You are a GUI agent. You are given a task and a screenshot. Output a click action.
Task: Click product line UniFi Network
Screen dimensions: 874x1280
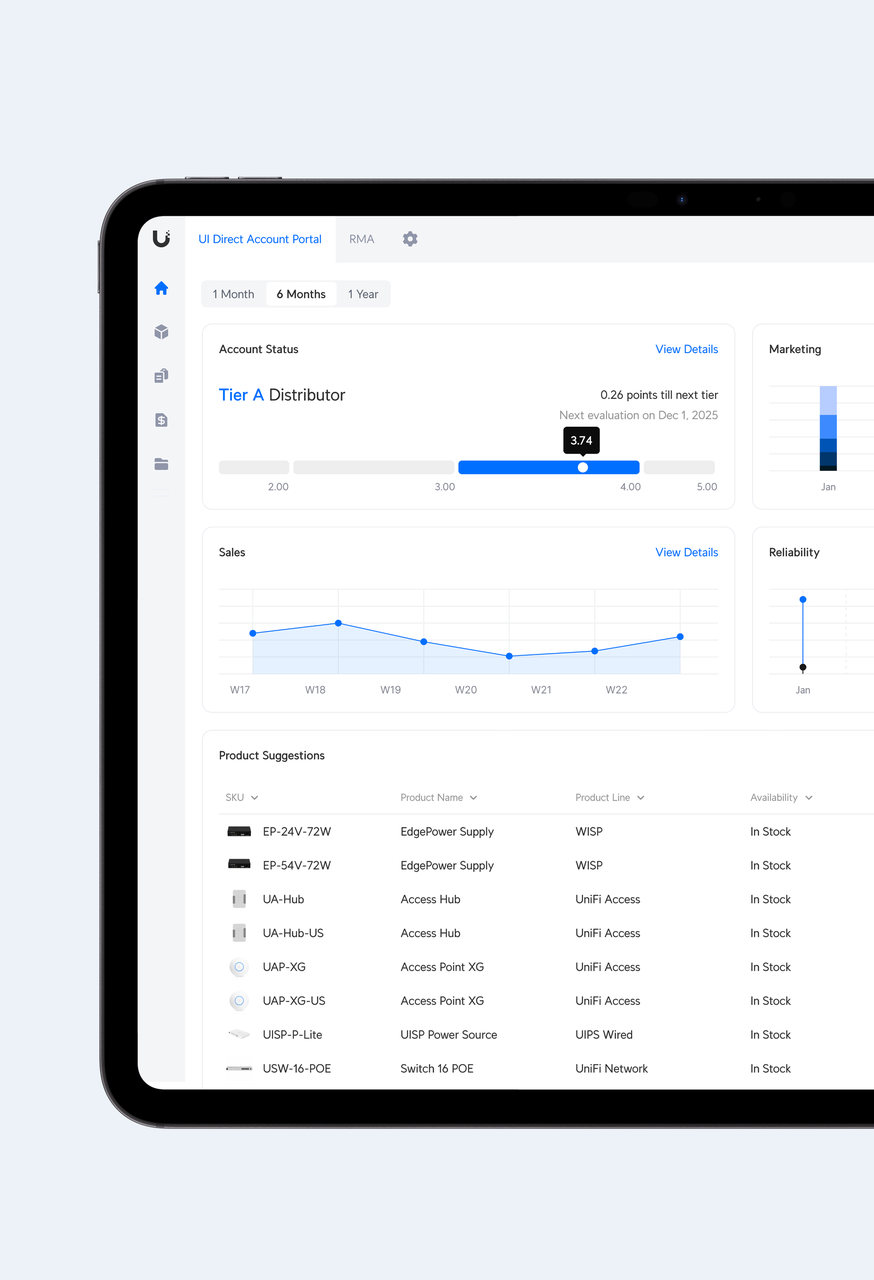[612, 1069]
